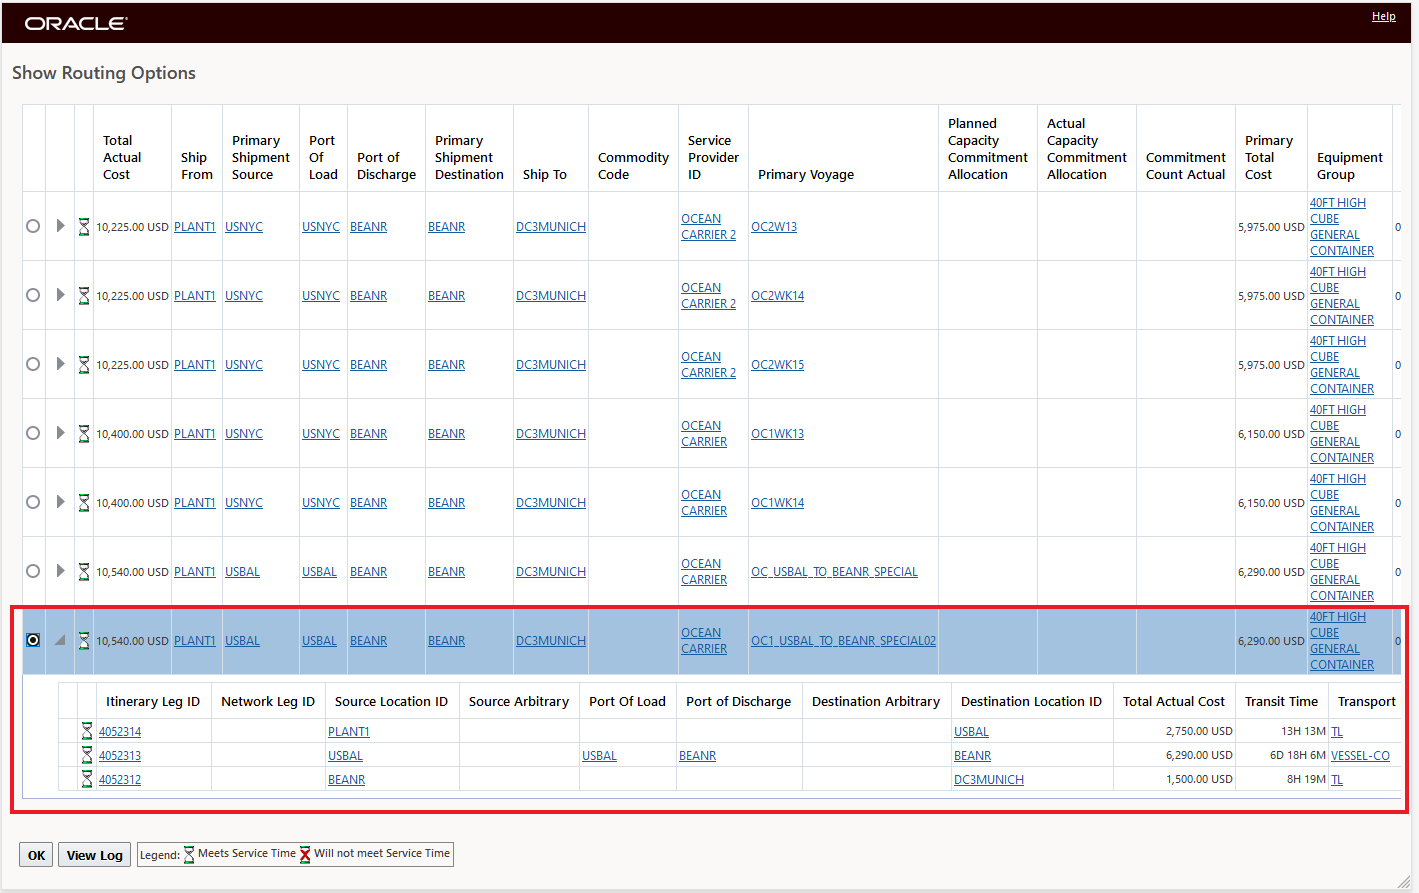
Task: Open BEANR port of discharge in leg 4052313
Action: pyautogui.click(x=697, y=756)
